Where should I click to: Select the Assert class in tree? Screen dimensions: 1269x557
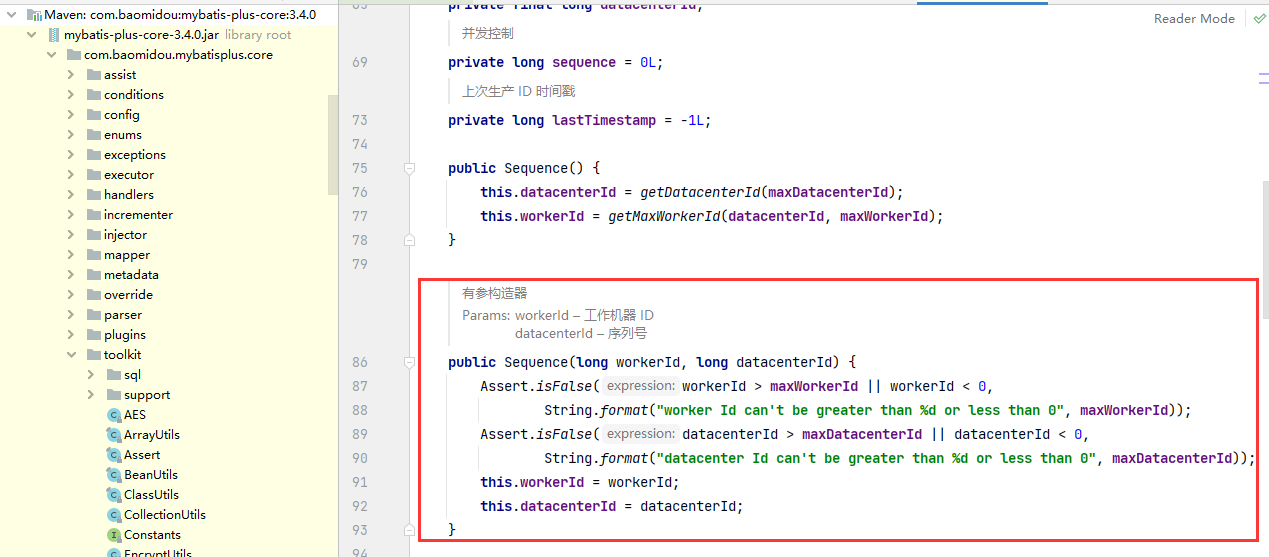pyautogui.click(x=142, y=455)
